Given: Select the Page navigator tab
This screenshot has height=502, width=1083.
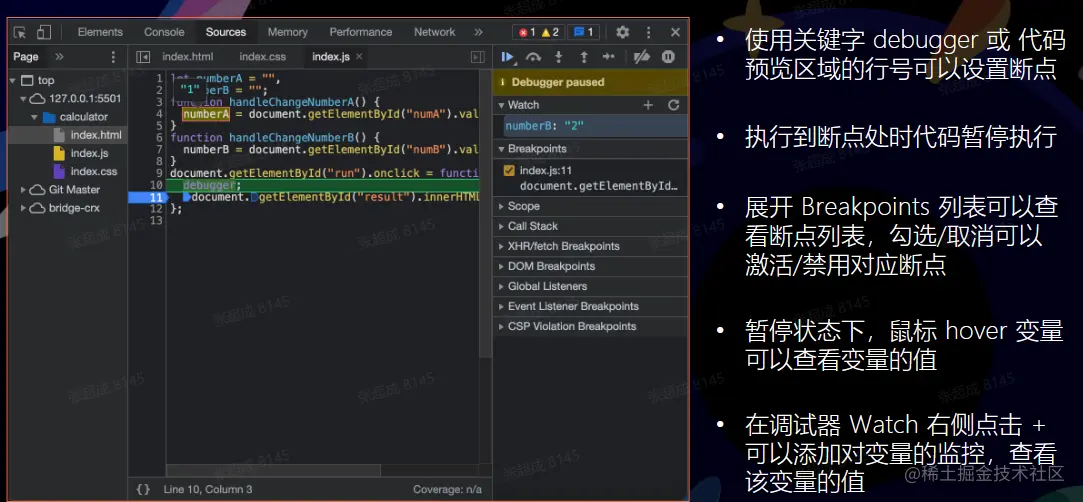Looking at the screenshot, I should point(26,57).
